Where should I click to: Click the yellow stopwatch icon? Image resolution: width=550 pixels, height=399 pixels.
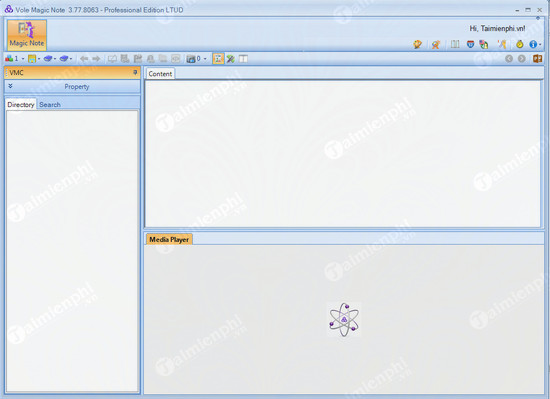click(x=519, y=44)
